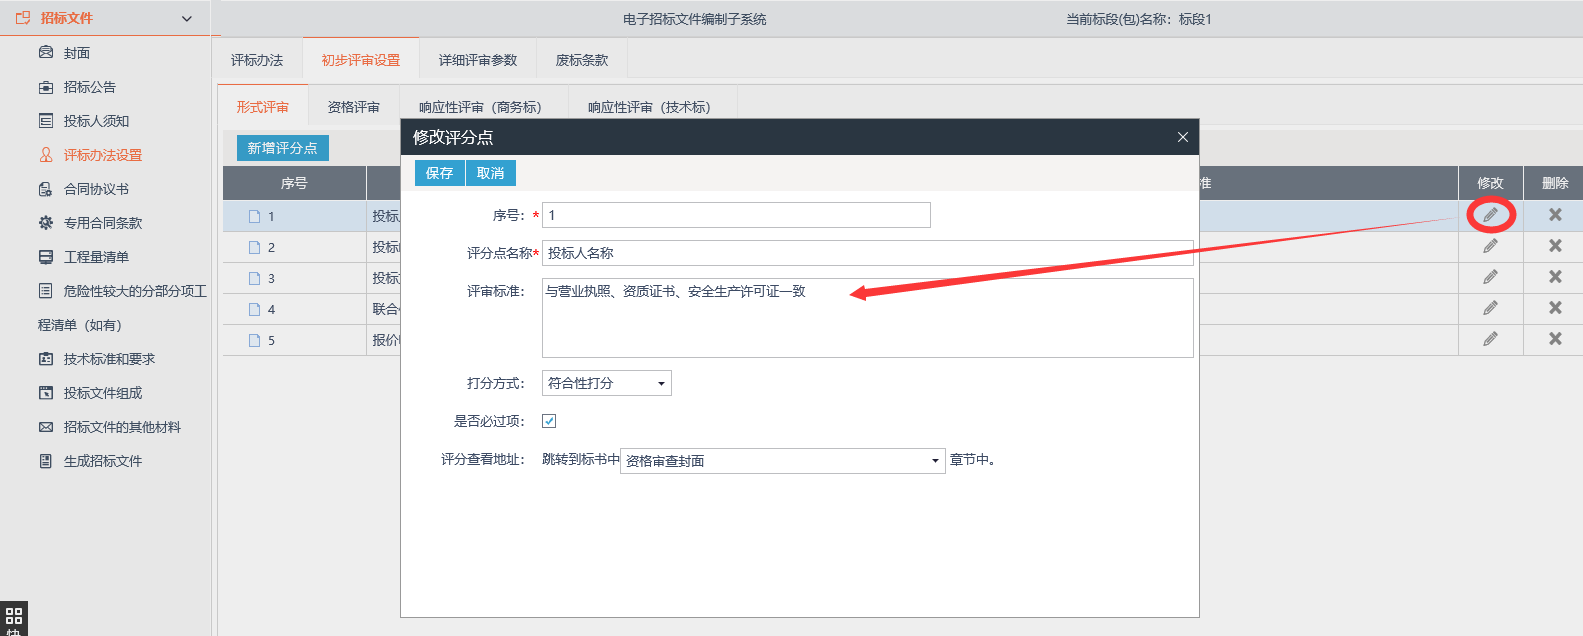The image size is (1583, 636).
Task: Click the pencil edit icon for row 2
Action: 1490,246
